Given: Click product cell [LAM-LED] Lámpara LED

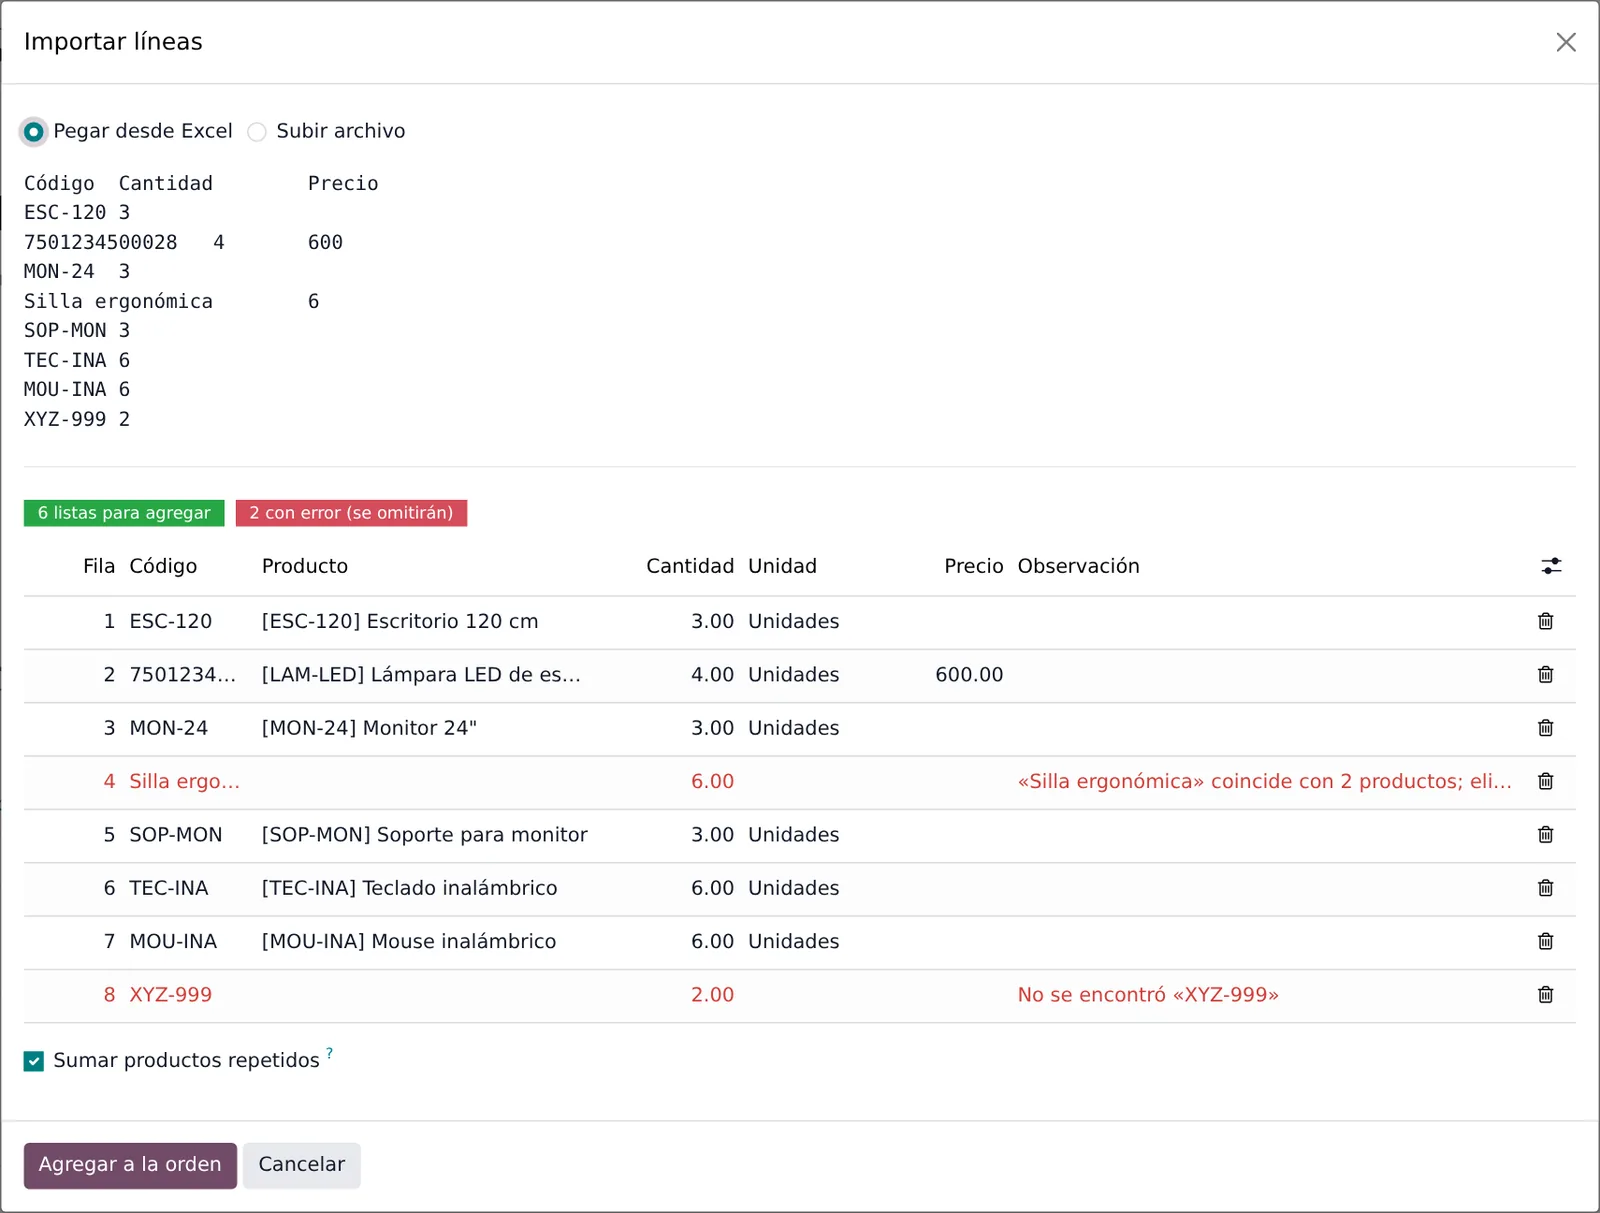Looking at the screenshot, I should pos(421,674).
